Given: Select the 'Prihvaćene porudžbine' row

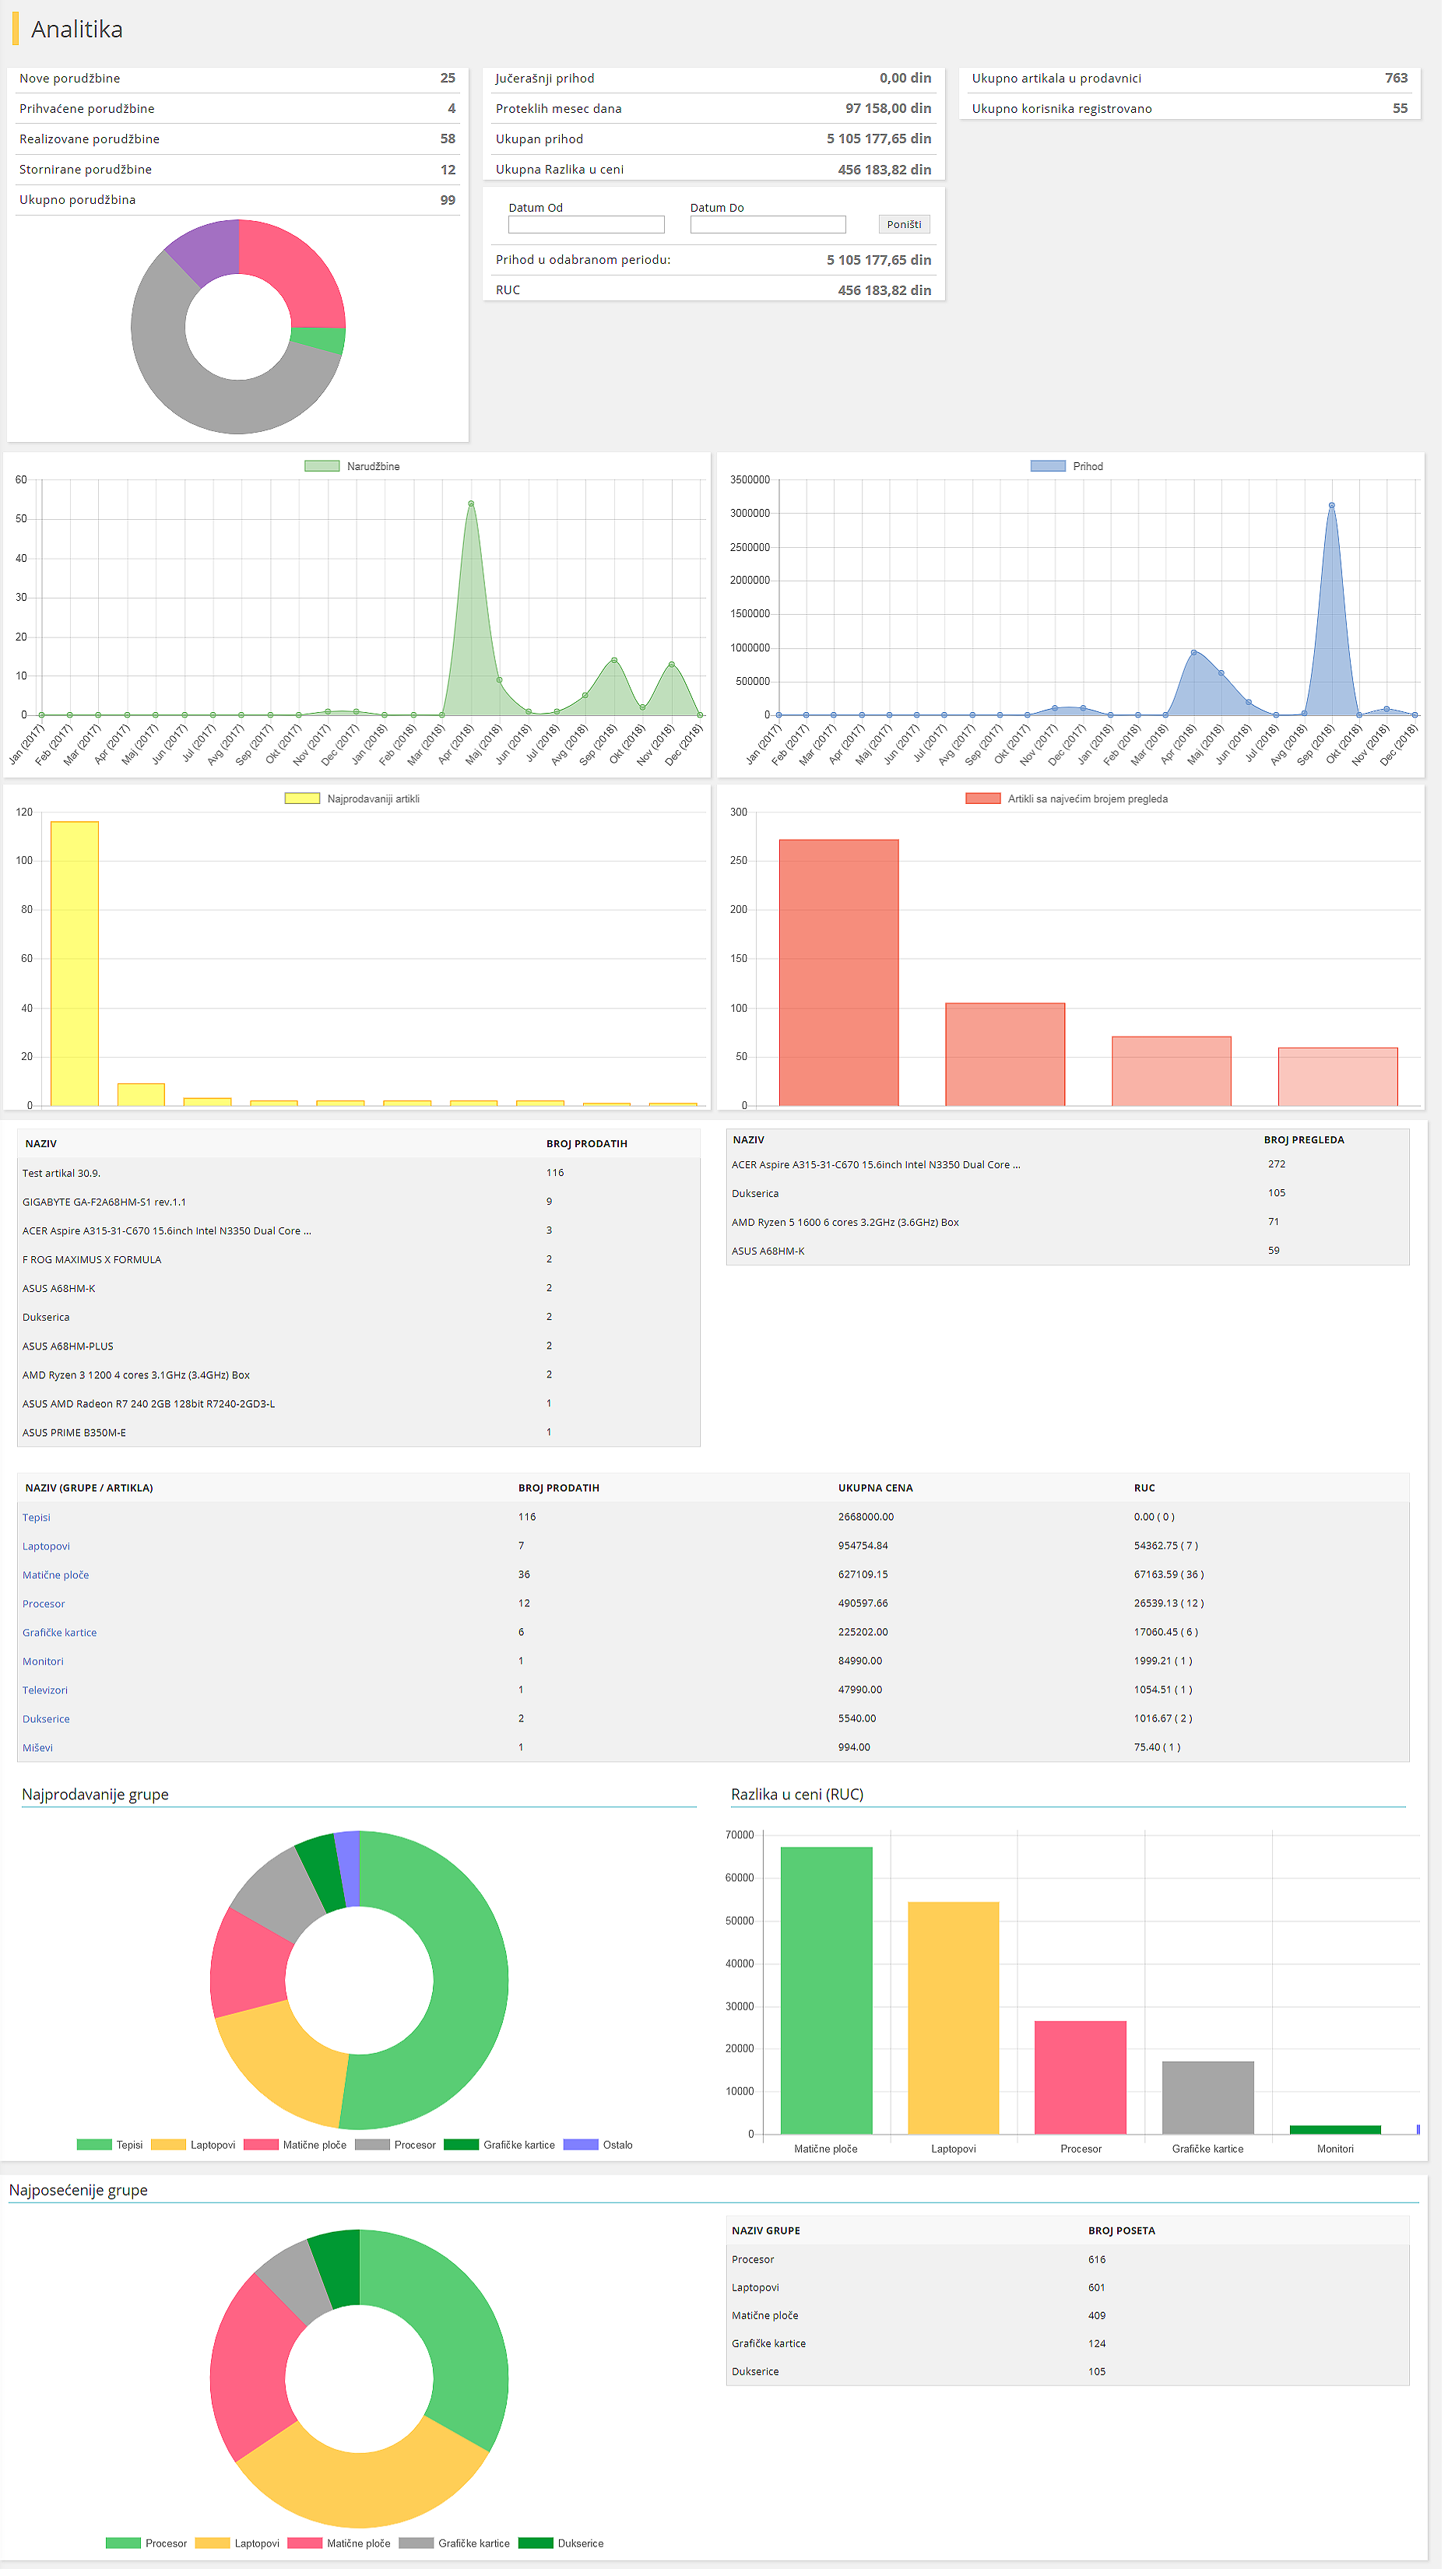Looking at the screenshot, I should click(x=238, y=108).
